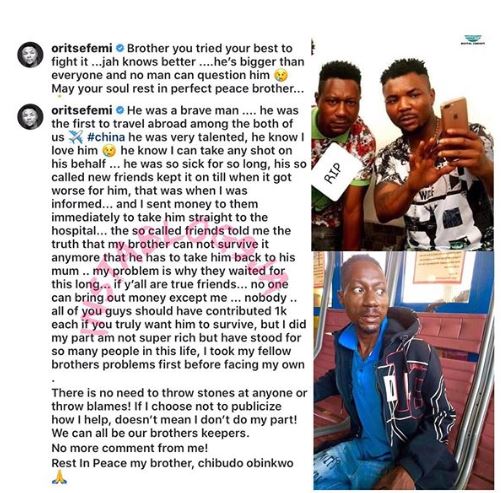Click the praying hands emoji at bottom
Image resolution: width=501 pixels, height=493 pixels.
coord(59,477)
